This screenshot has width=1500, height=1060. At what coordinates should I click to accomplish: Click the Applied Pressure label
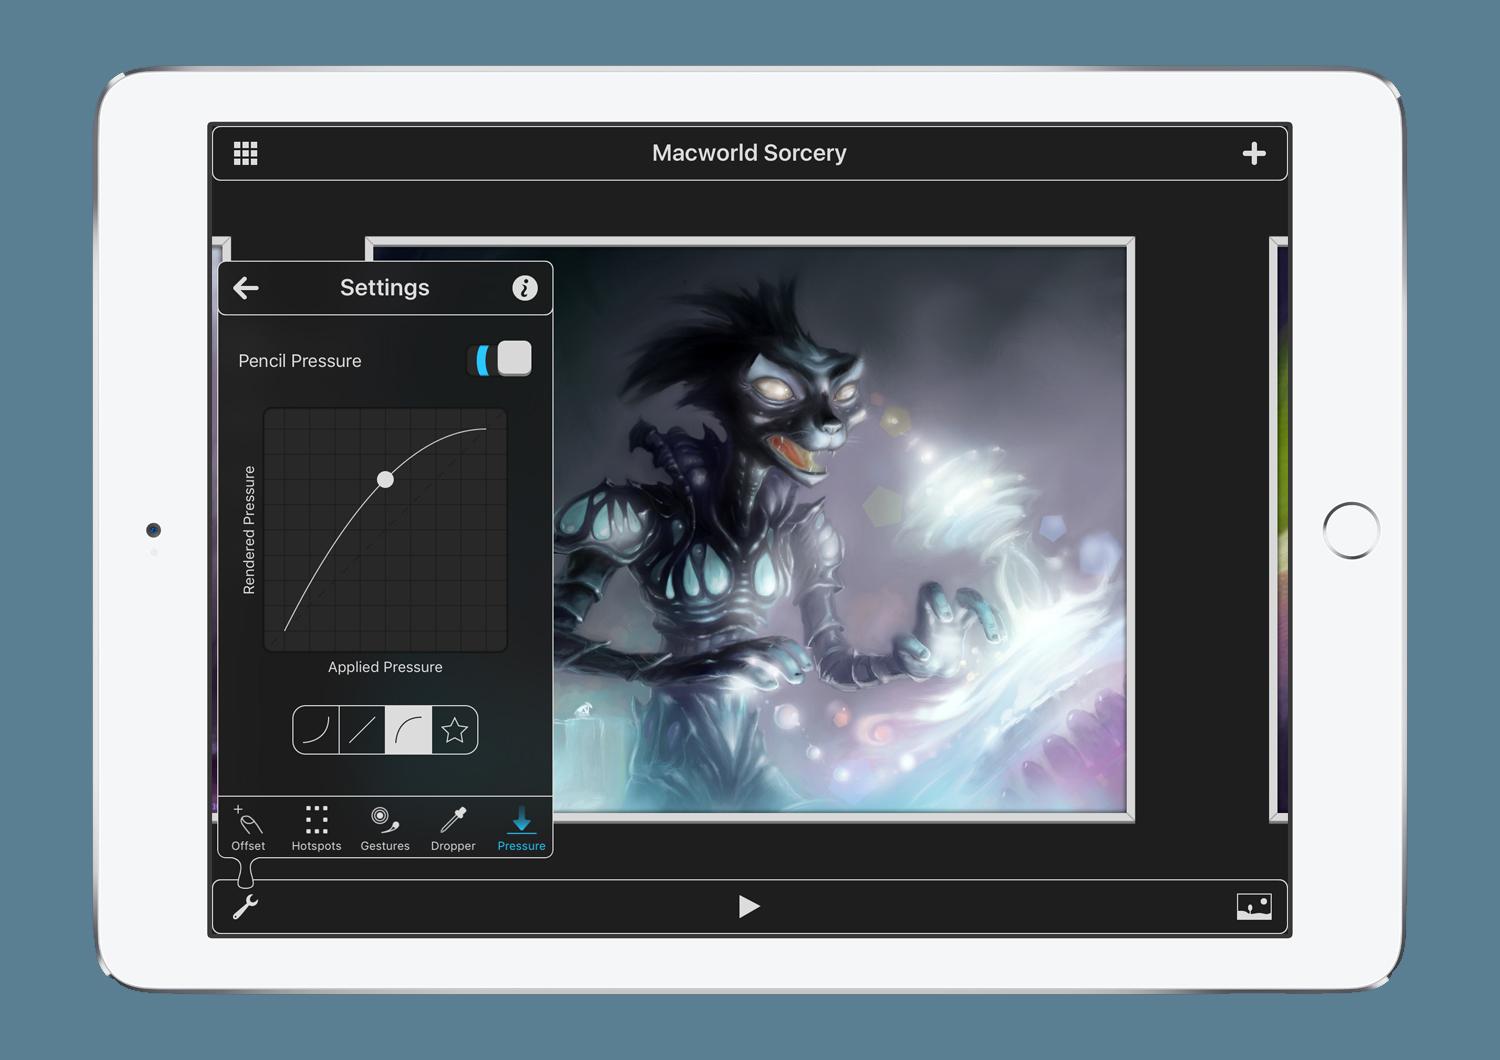[x=385, y=667]
